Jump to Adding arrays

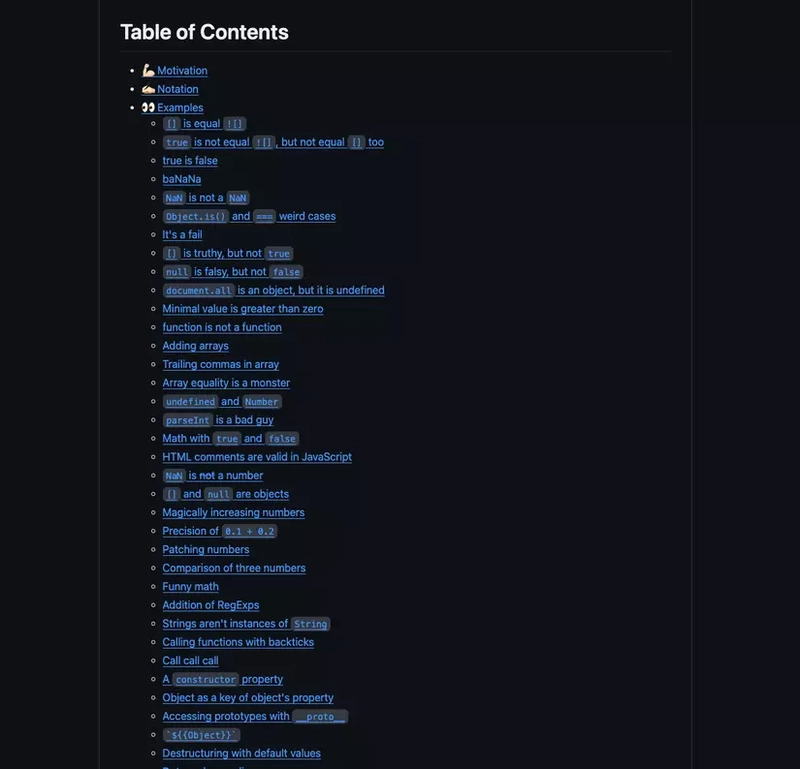pyautogui.click(x=195, y=345)
